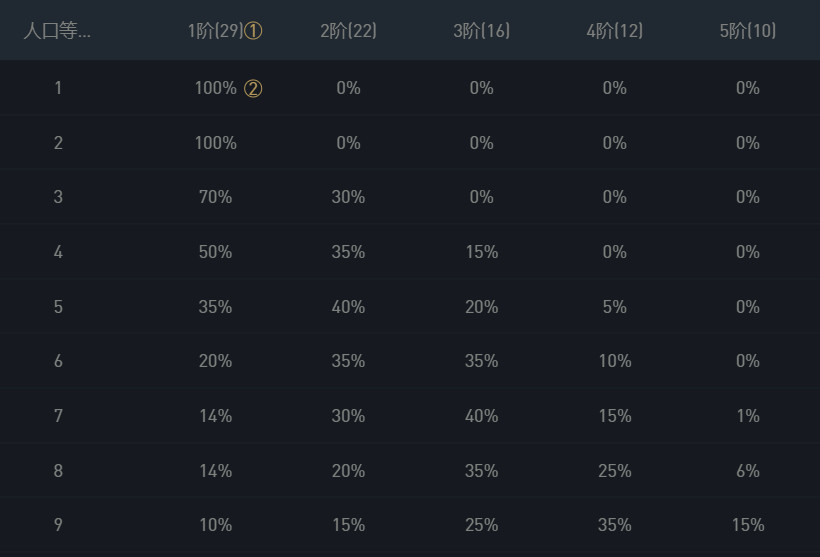The height and width of the screenshot is (557, 820).
Task: Choose the 4阶(12) column header
Action: tap(614, 31)
